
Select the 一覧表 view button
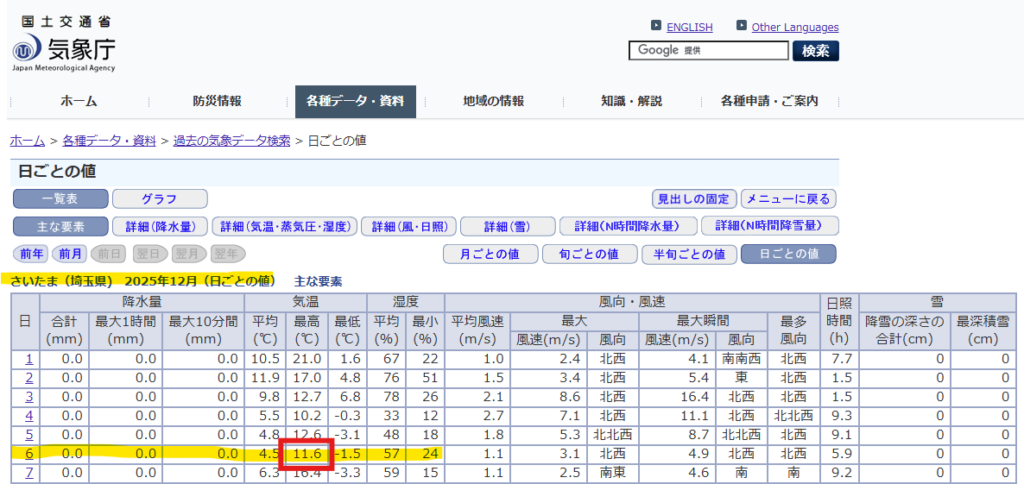point(59,199)
